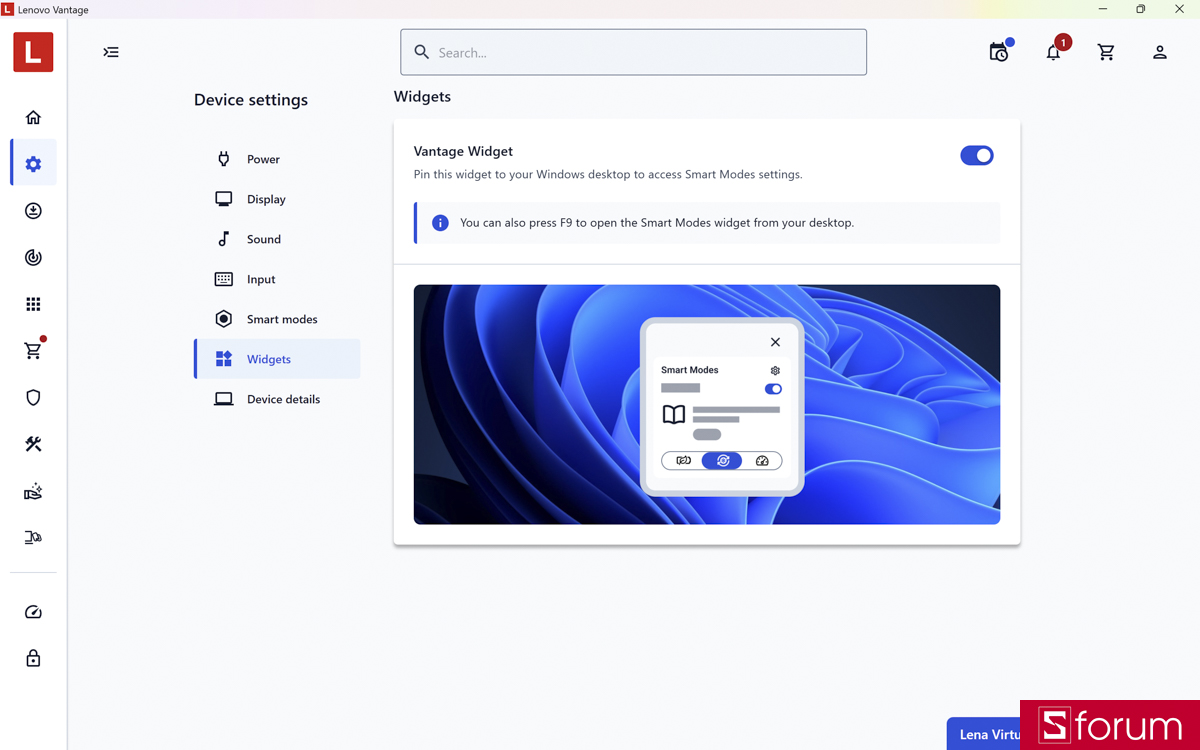Open the sidebar shopping cart with red dot
1200x750 pixels.
pos(33,351)
